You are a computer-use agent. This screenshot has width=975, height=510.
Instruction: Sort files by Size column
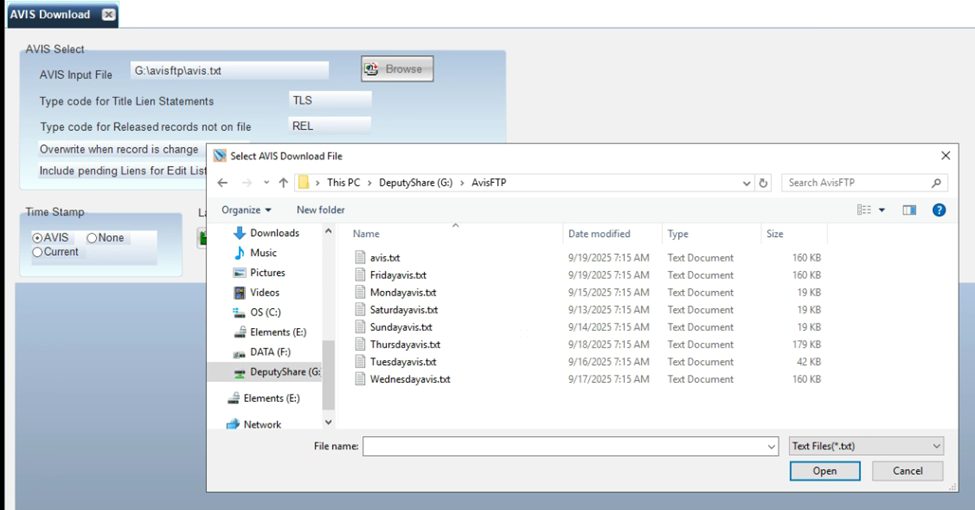pos(775,234)
